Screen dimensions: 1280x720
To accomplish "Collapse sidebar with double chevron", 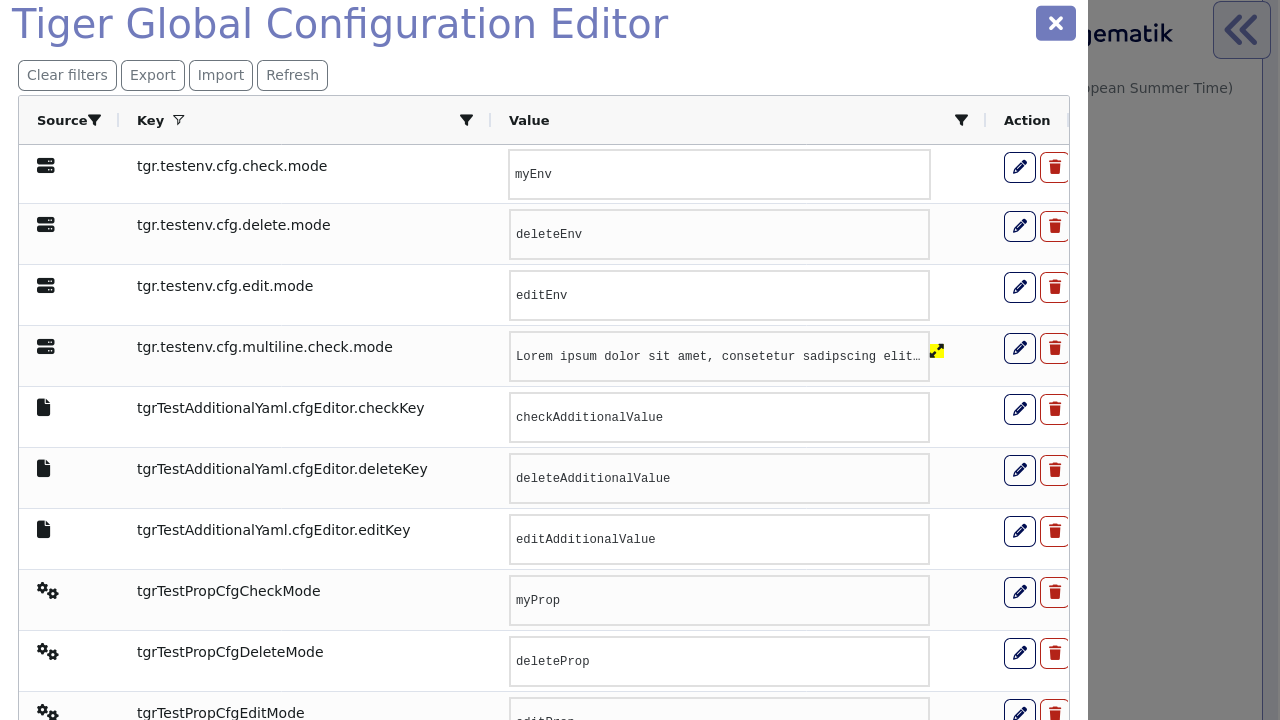I will point(1242,30).
